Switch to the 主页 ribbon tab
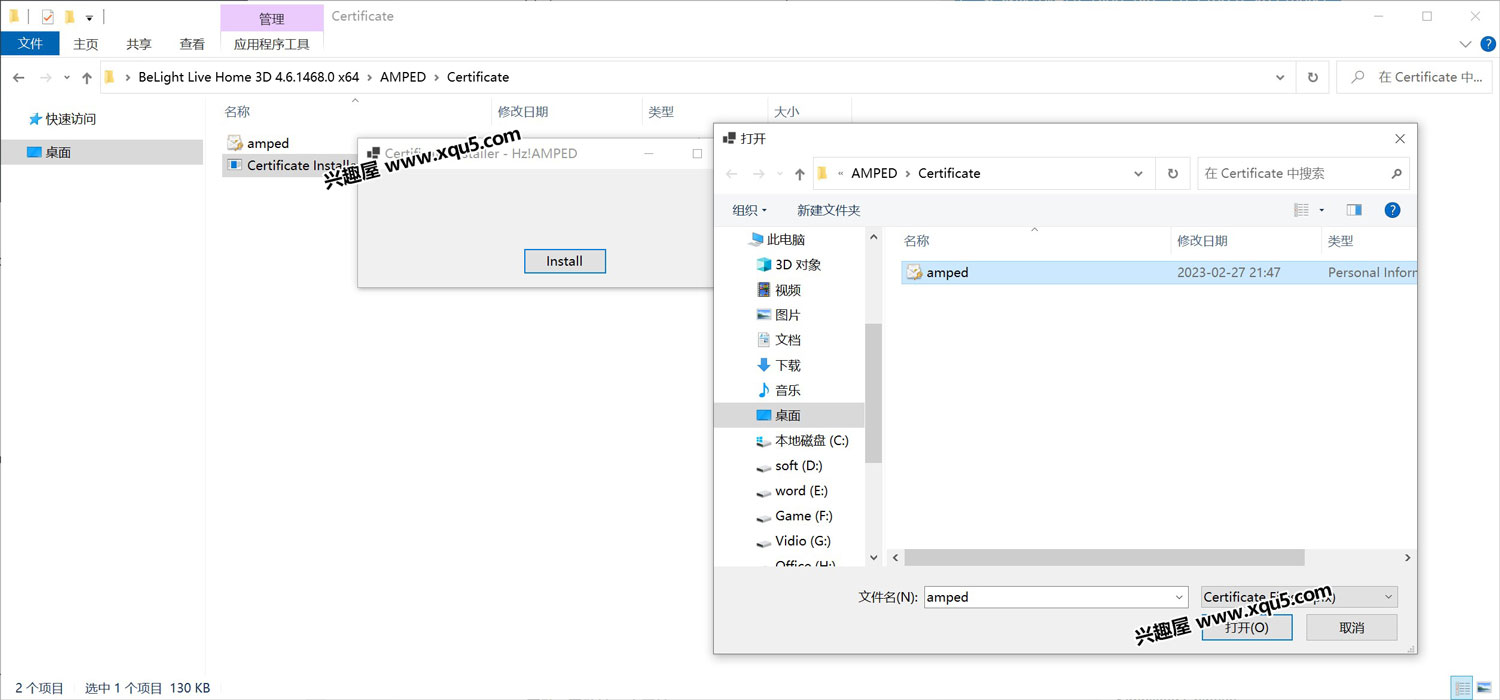This screenshot has height=700, width=1500. click(86, 44)
